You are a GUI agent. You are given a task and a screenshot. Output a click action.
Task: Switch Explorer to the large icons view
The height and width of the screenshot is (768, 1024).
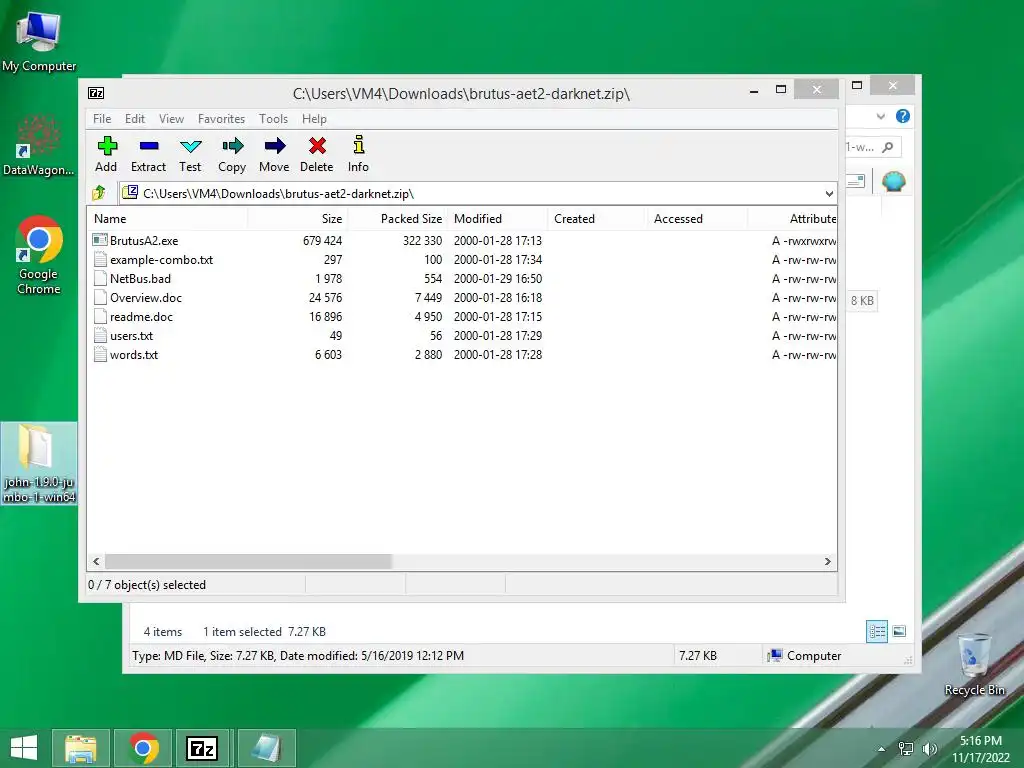[x=899, y=631]
